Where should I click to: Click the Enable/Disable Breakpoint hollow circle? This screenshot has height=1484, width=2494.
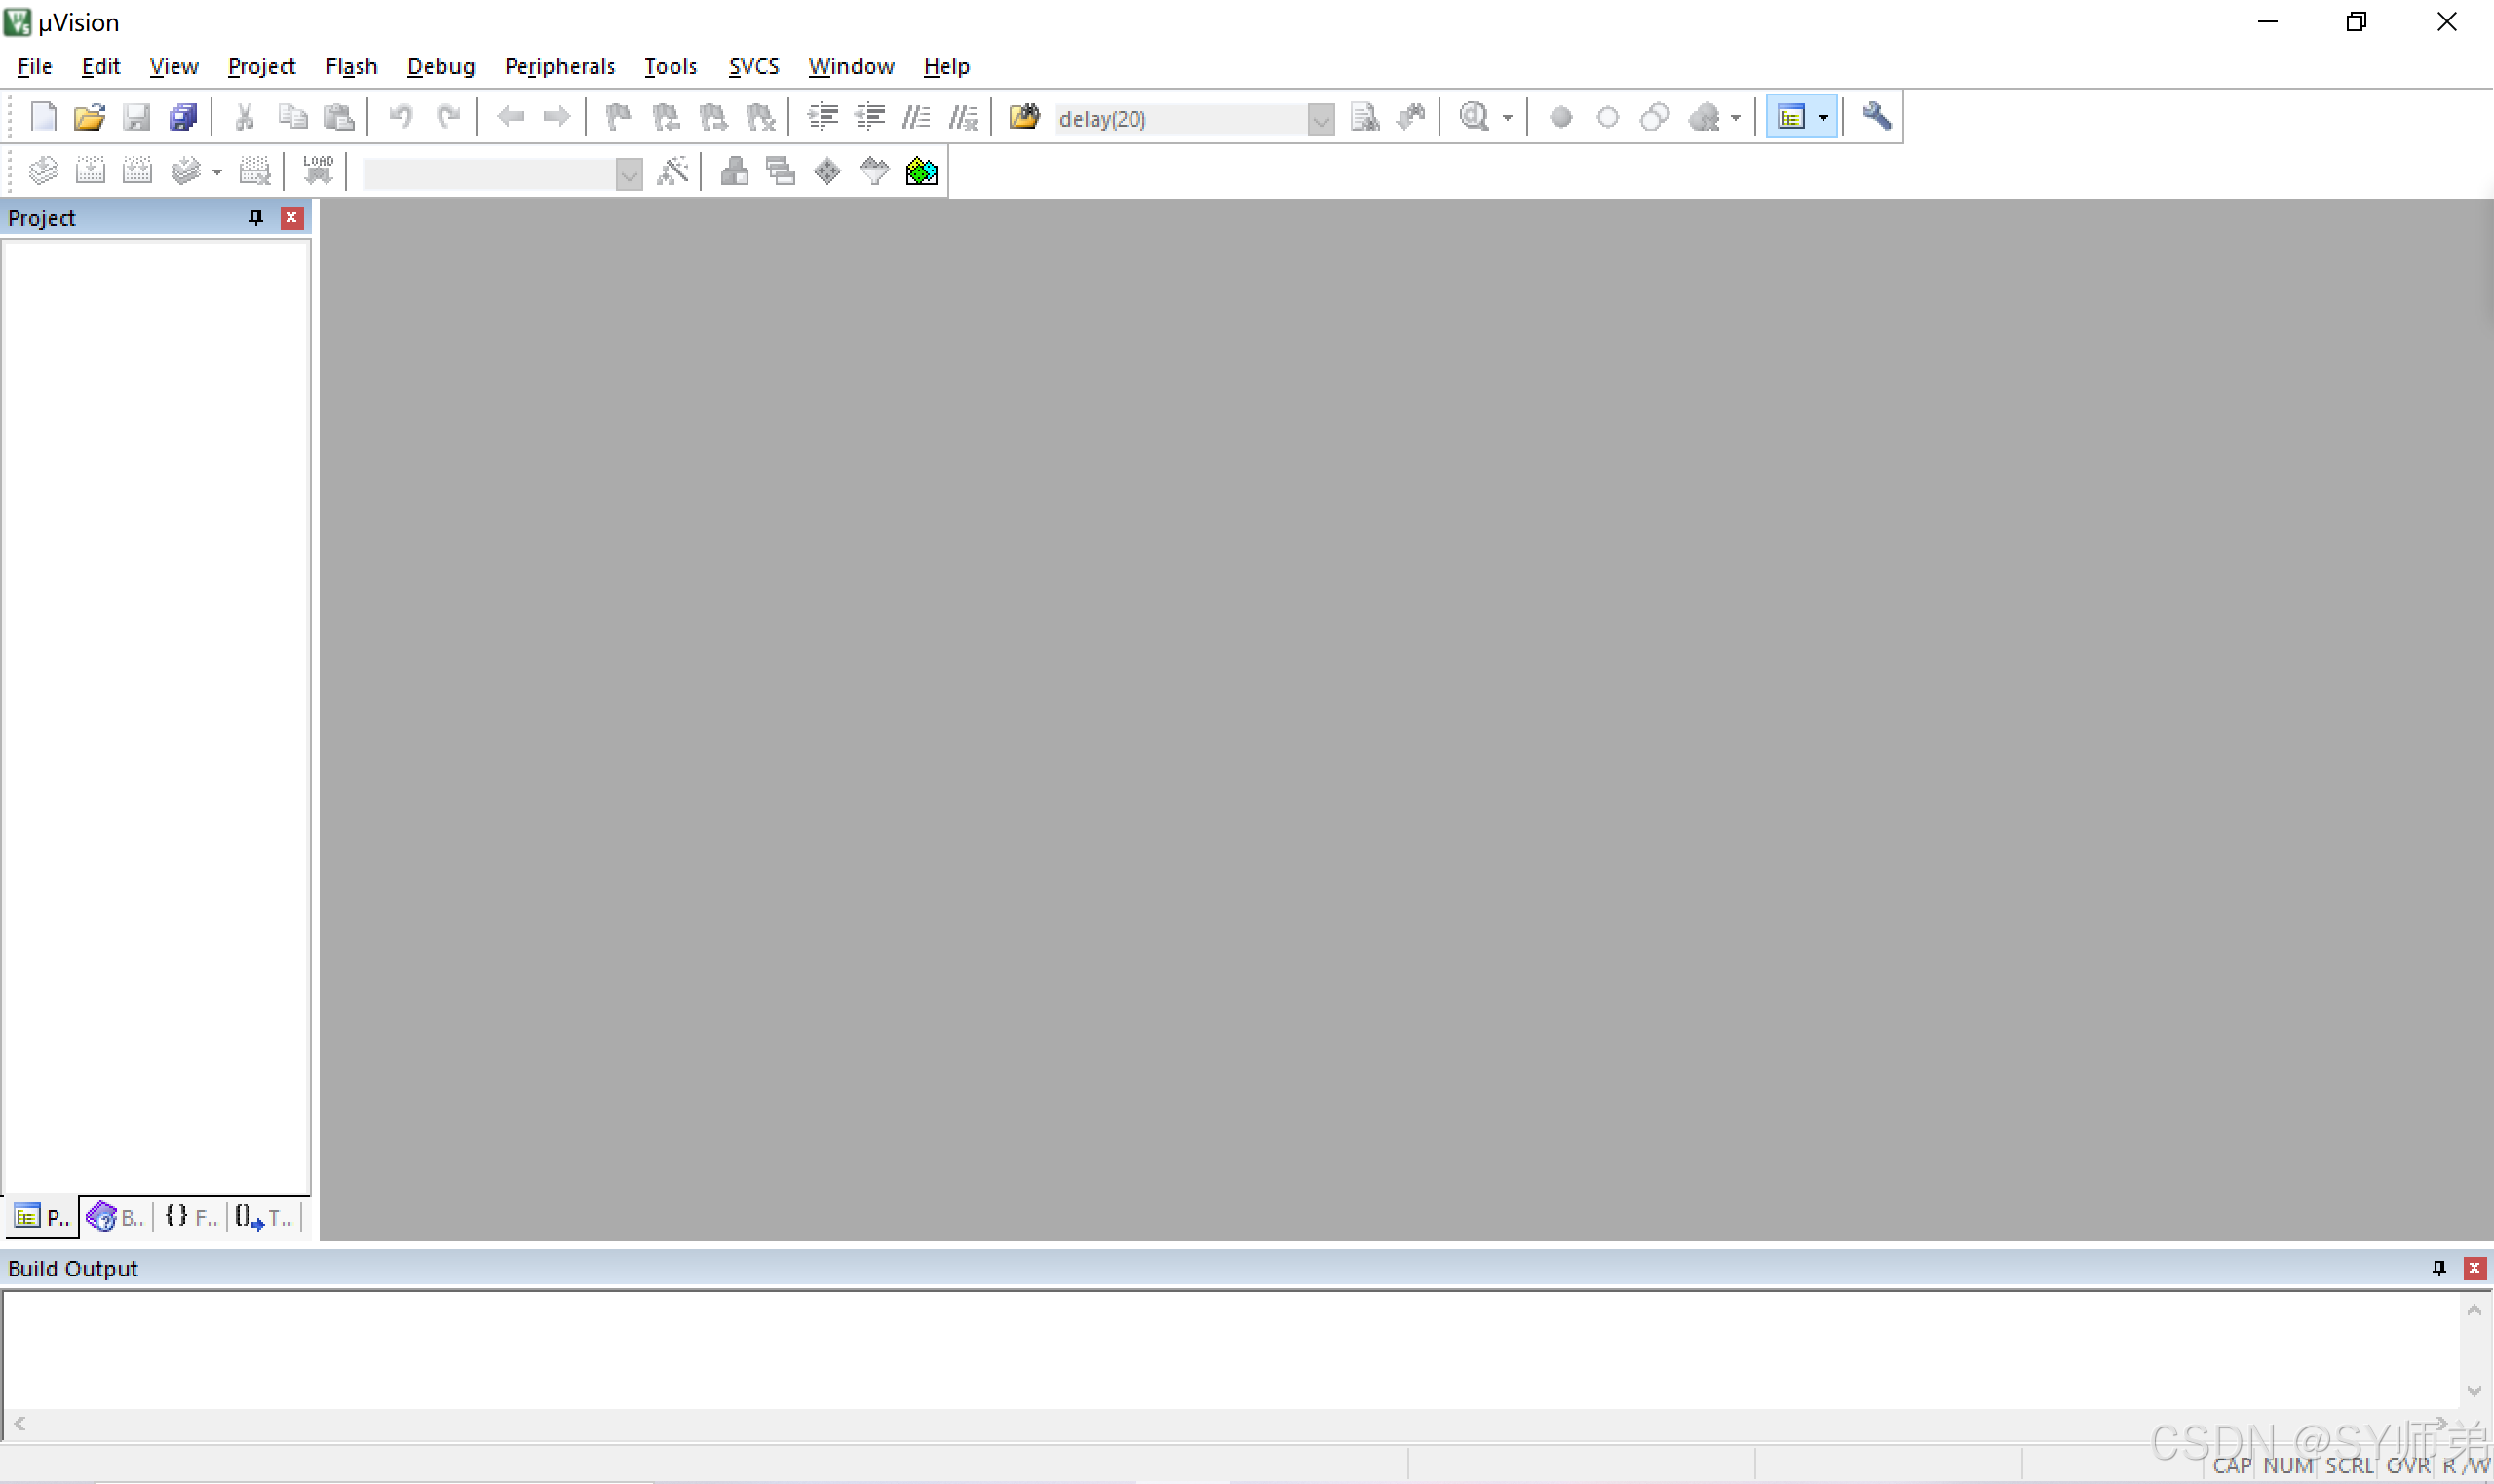pyautogui.click(x=1608, y=117)
